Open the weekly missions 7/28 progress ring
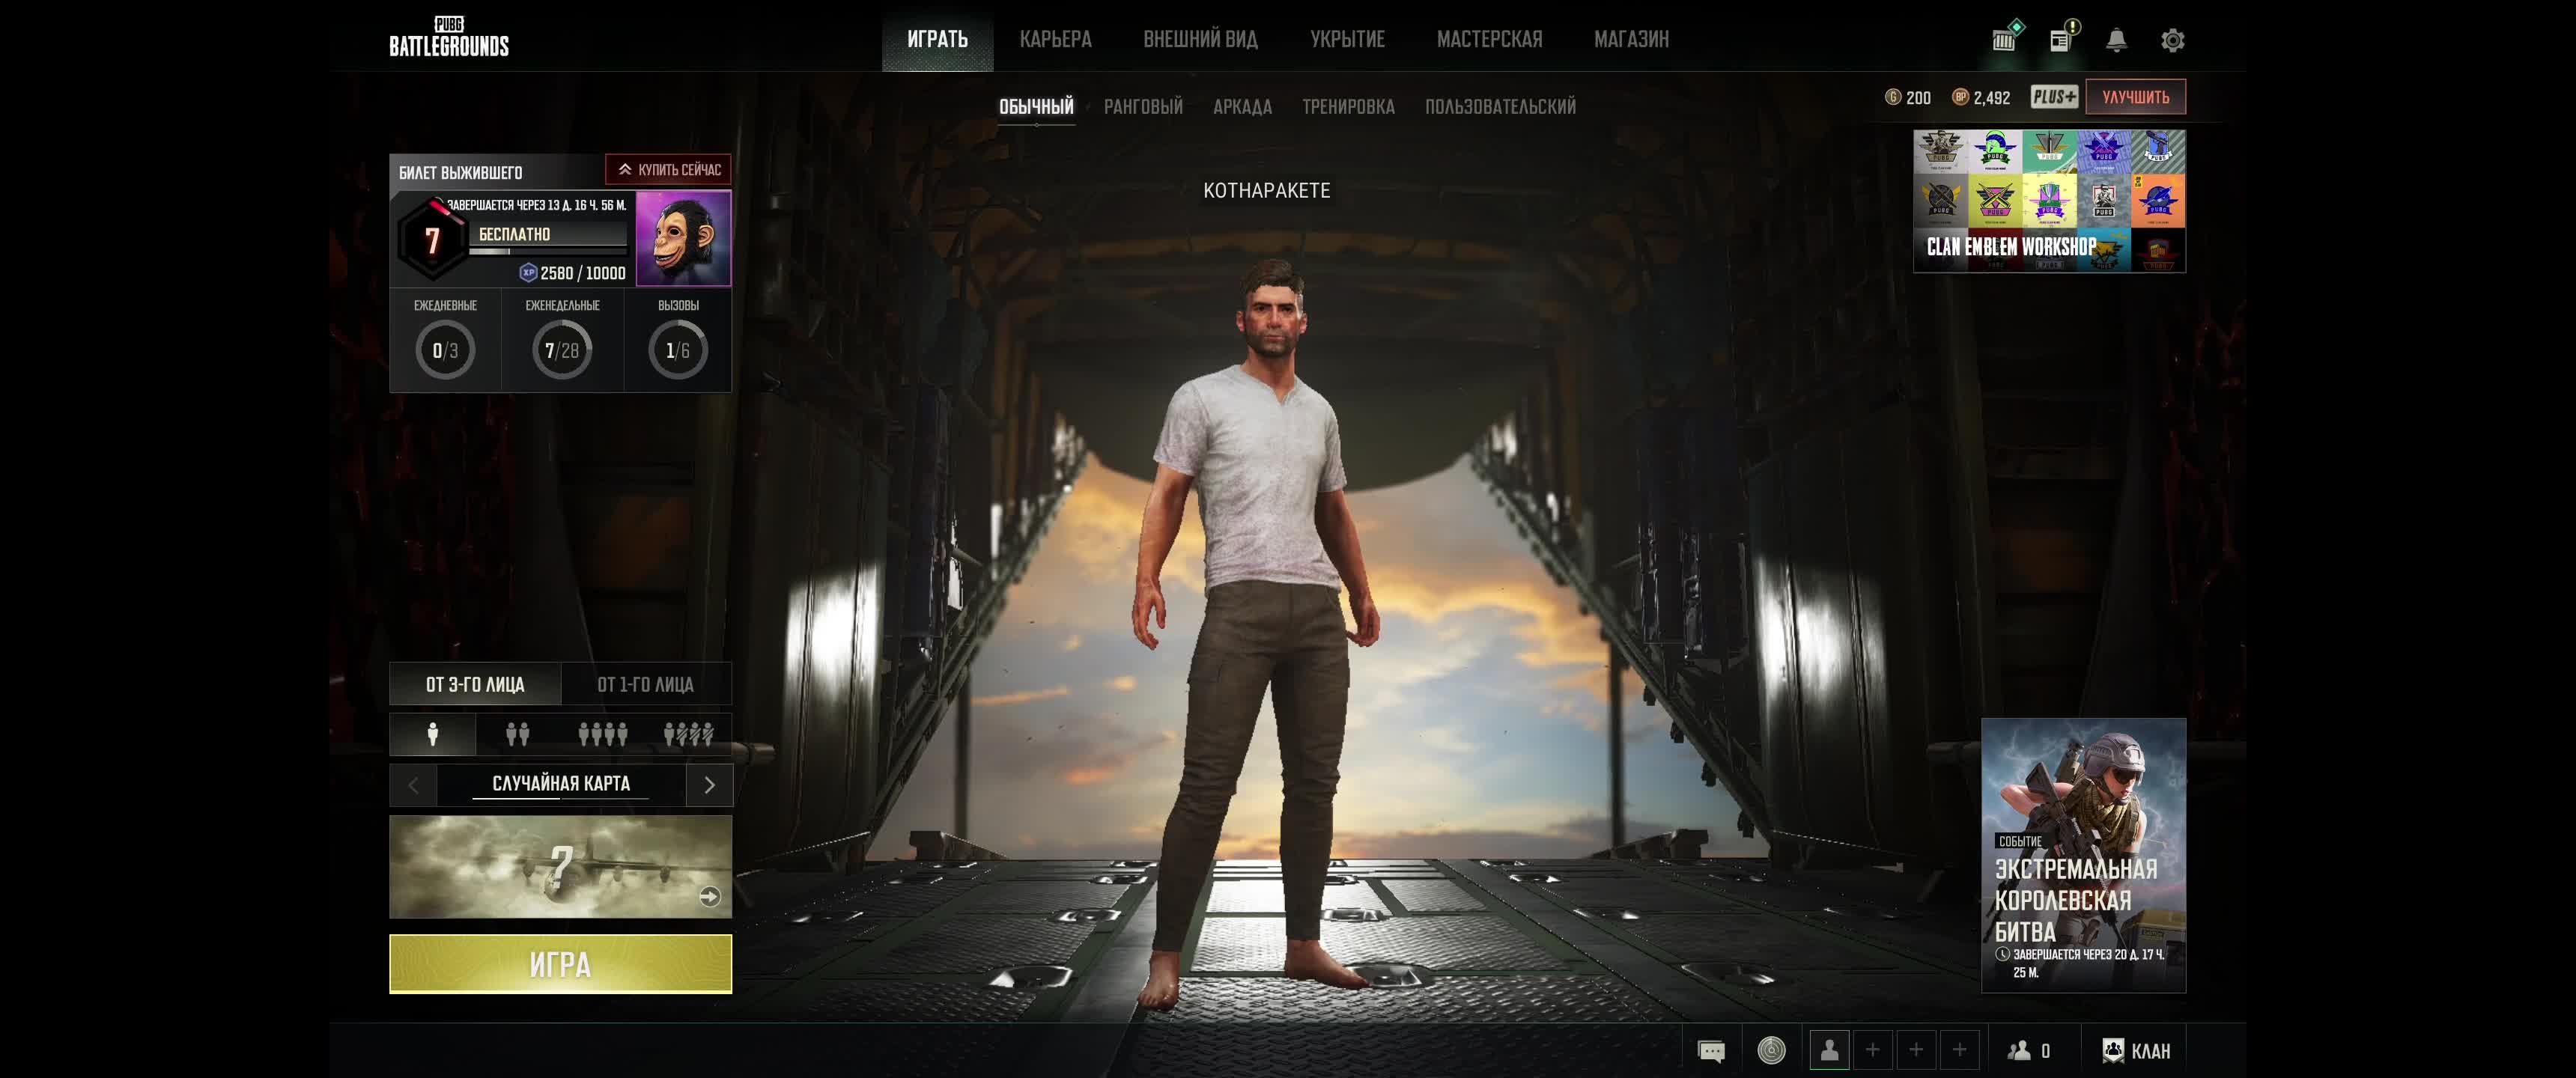 (562, 350)
